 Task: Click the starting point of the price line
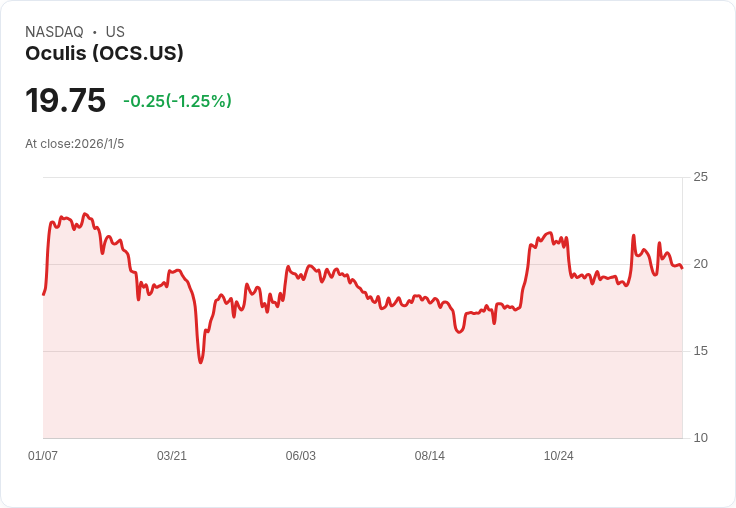43,294
